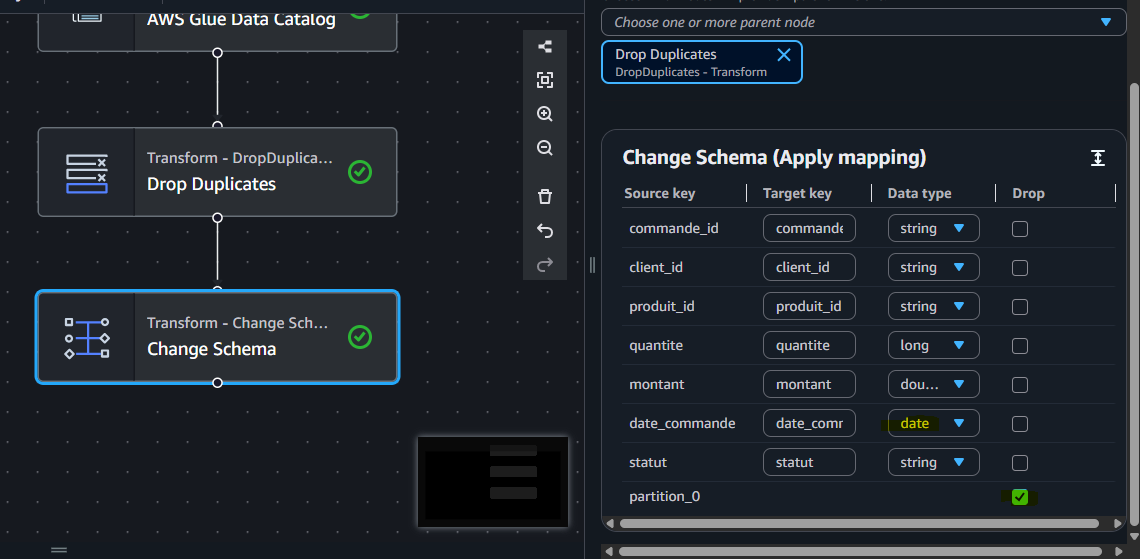Open data type dropdown for produit_id
Viewport: 1140px width, 559px height.
(x=934, y=307)
